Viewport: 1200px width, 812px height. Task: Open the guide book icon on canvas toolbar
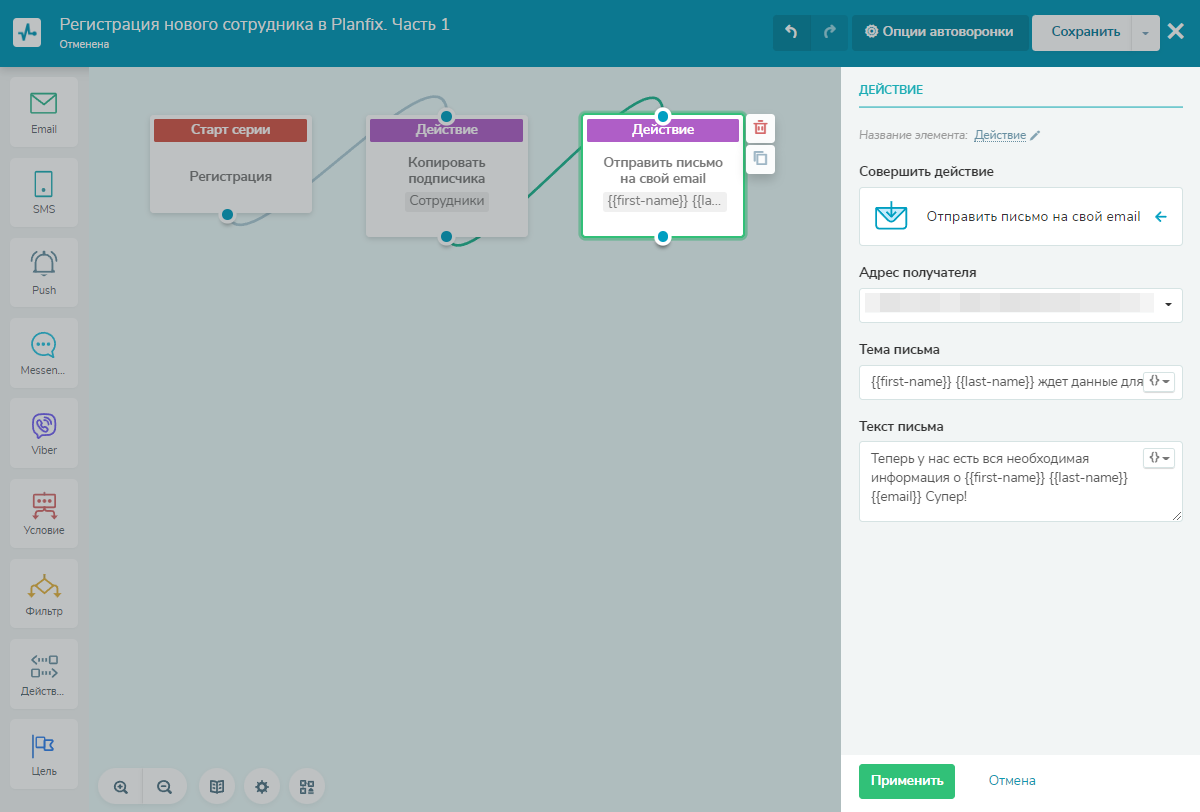pyautogui.click(x=217, y=786)
